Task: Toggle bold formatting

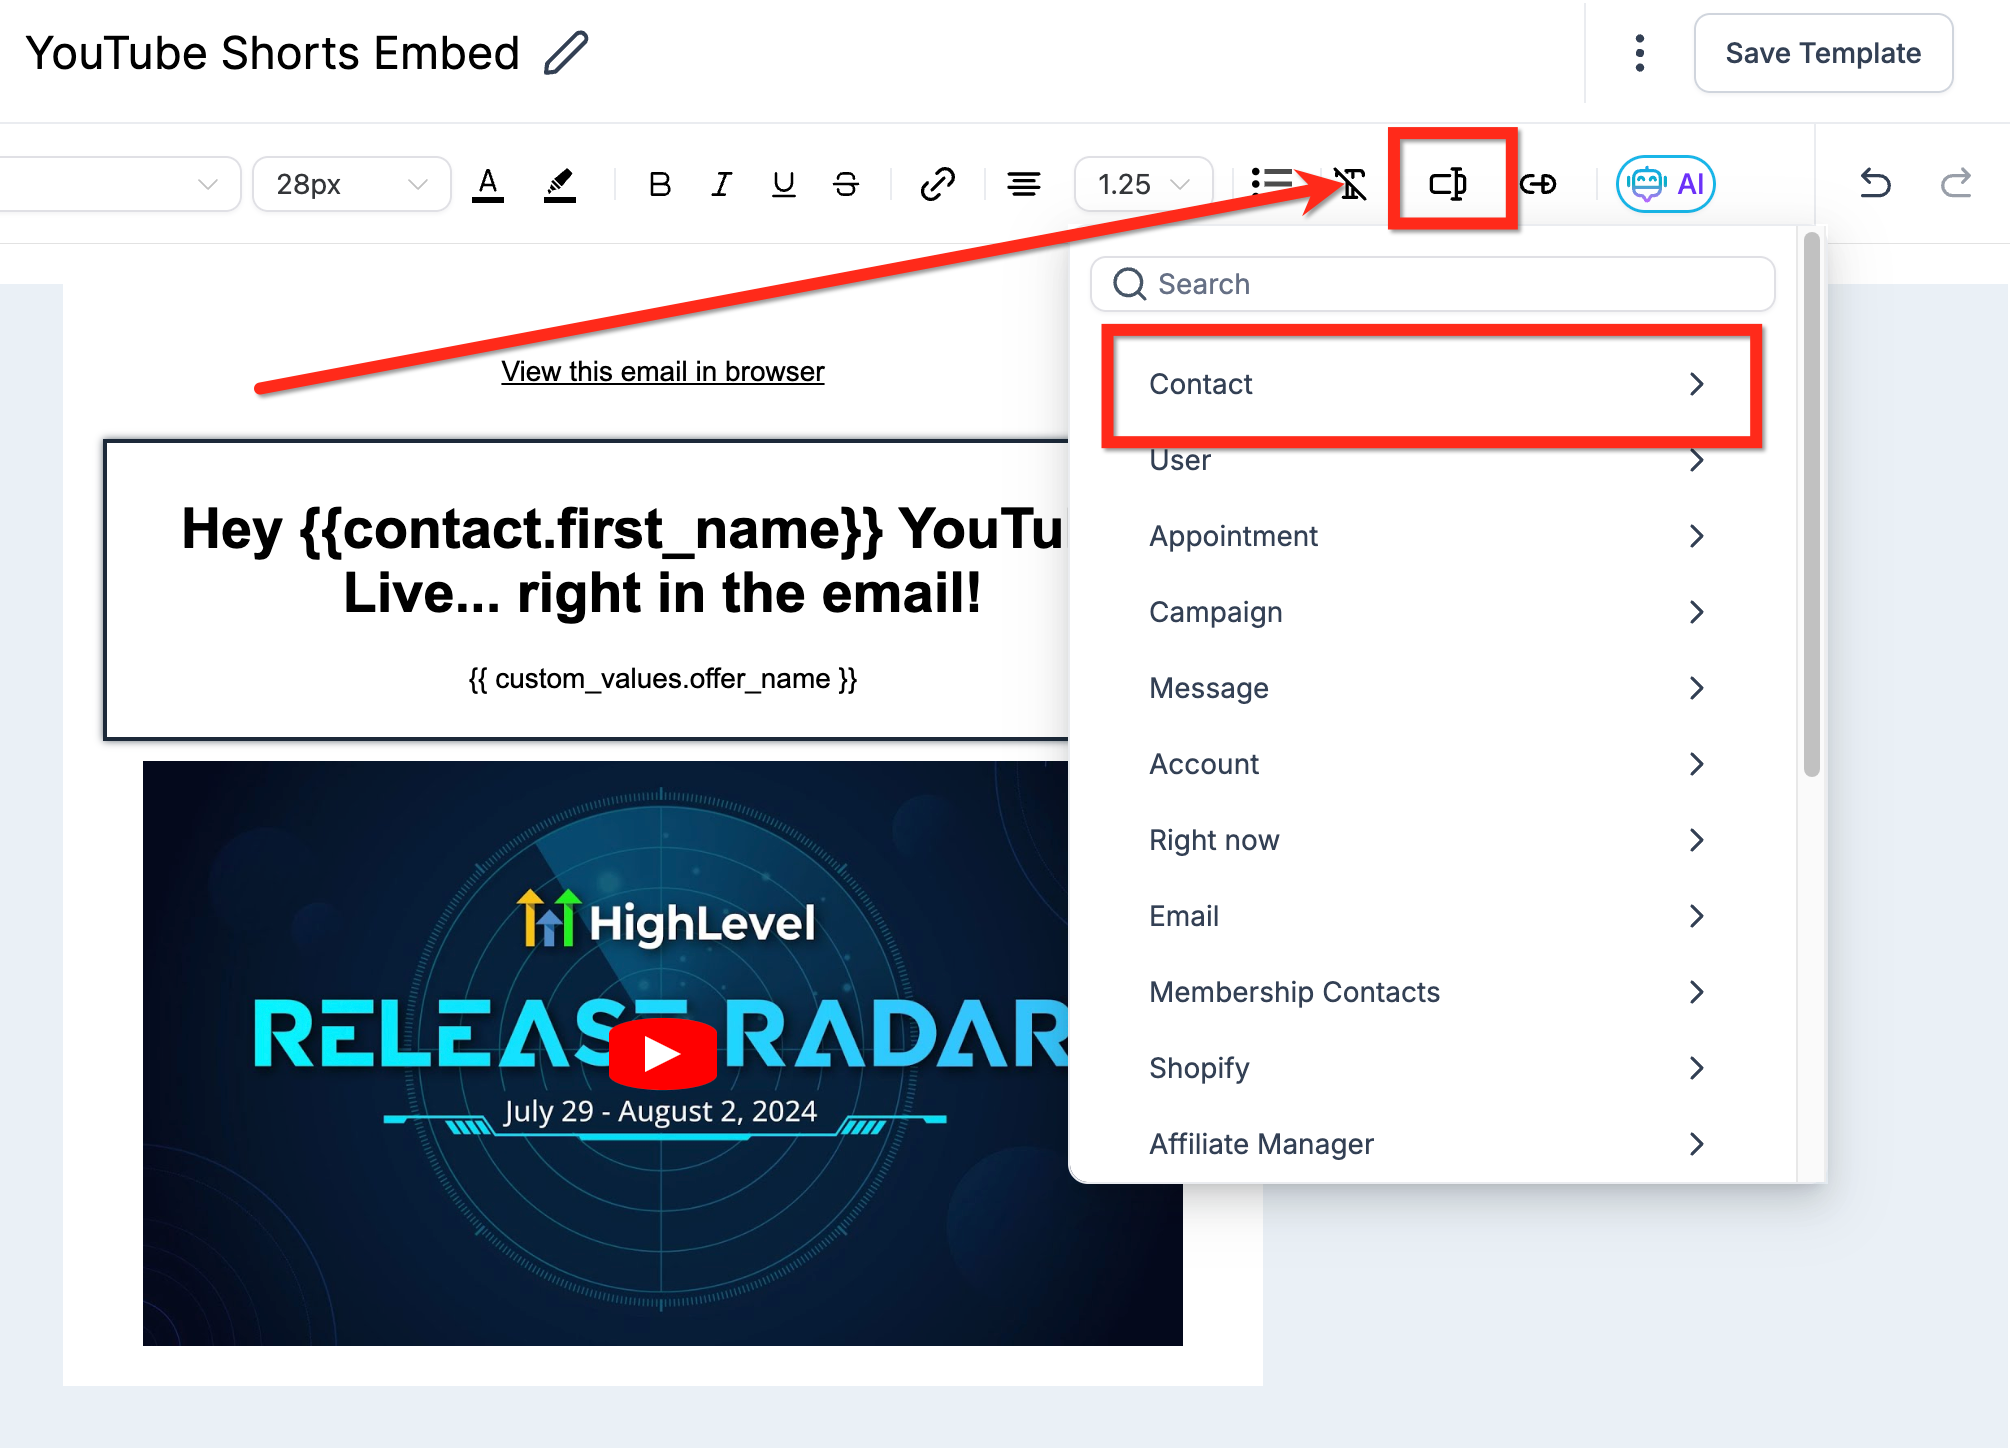Action: pos(659,184)
